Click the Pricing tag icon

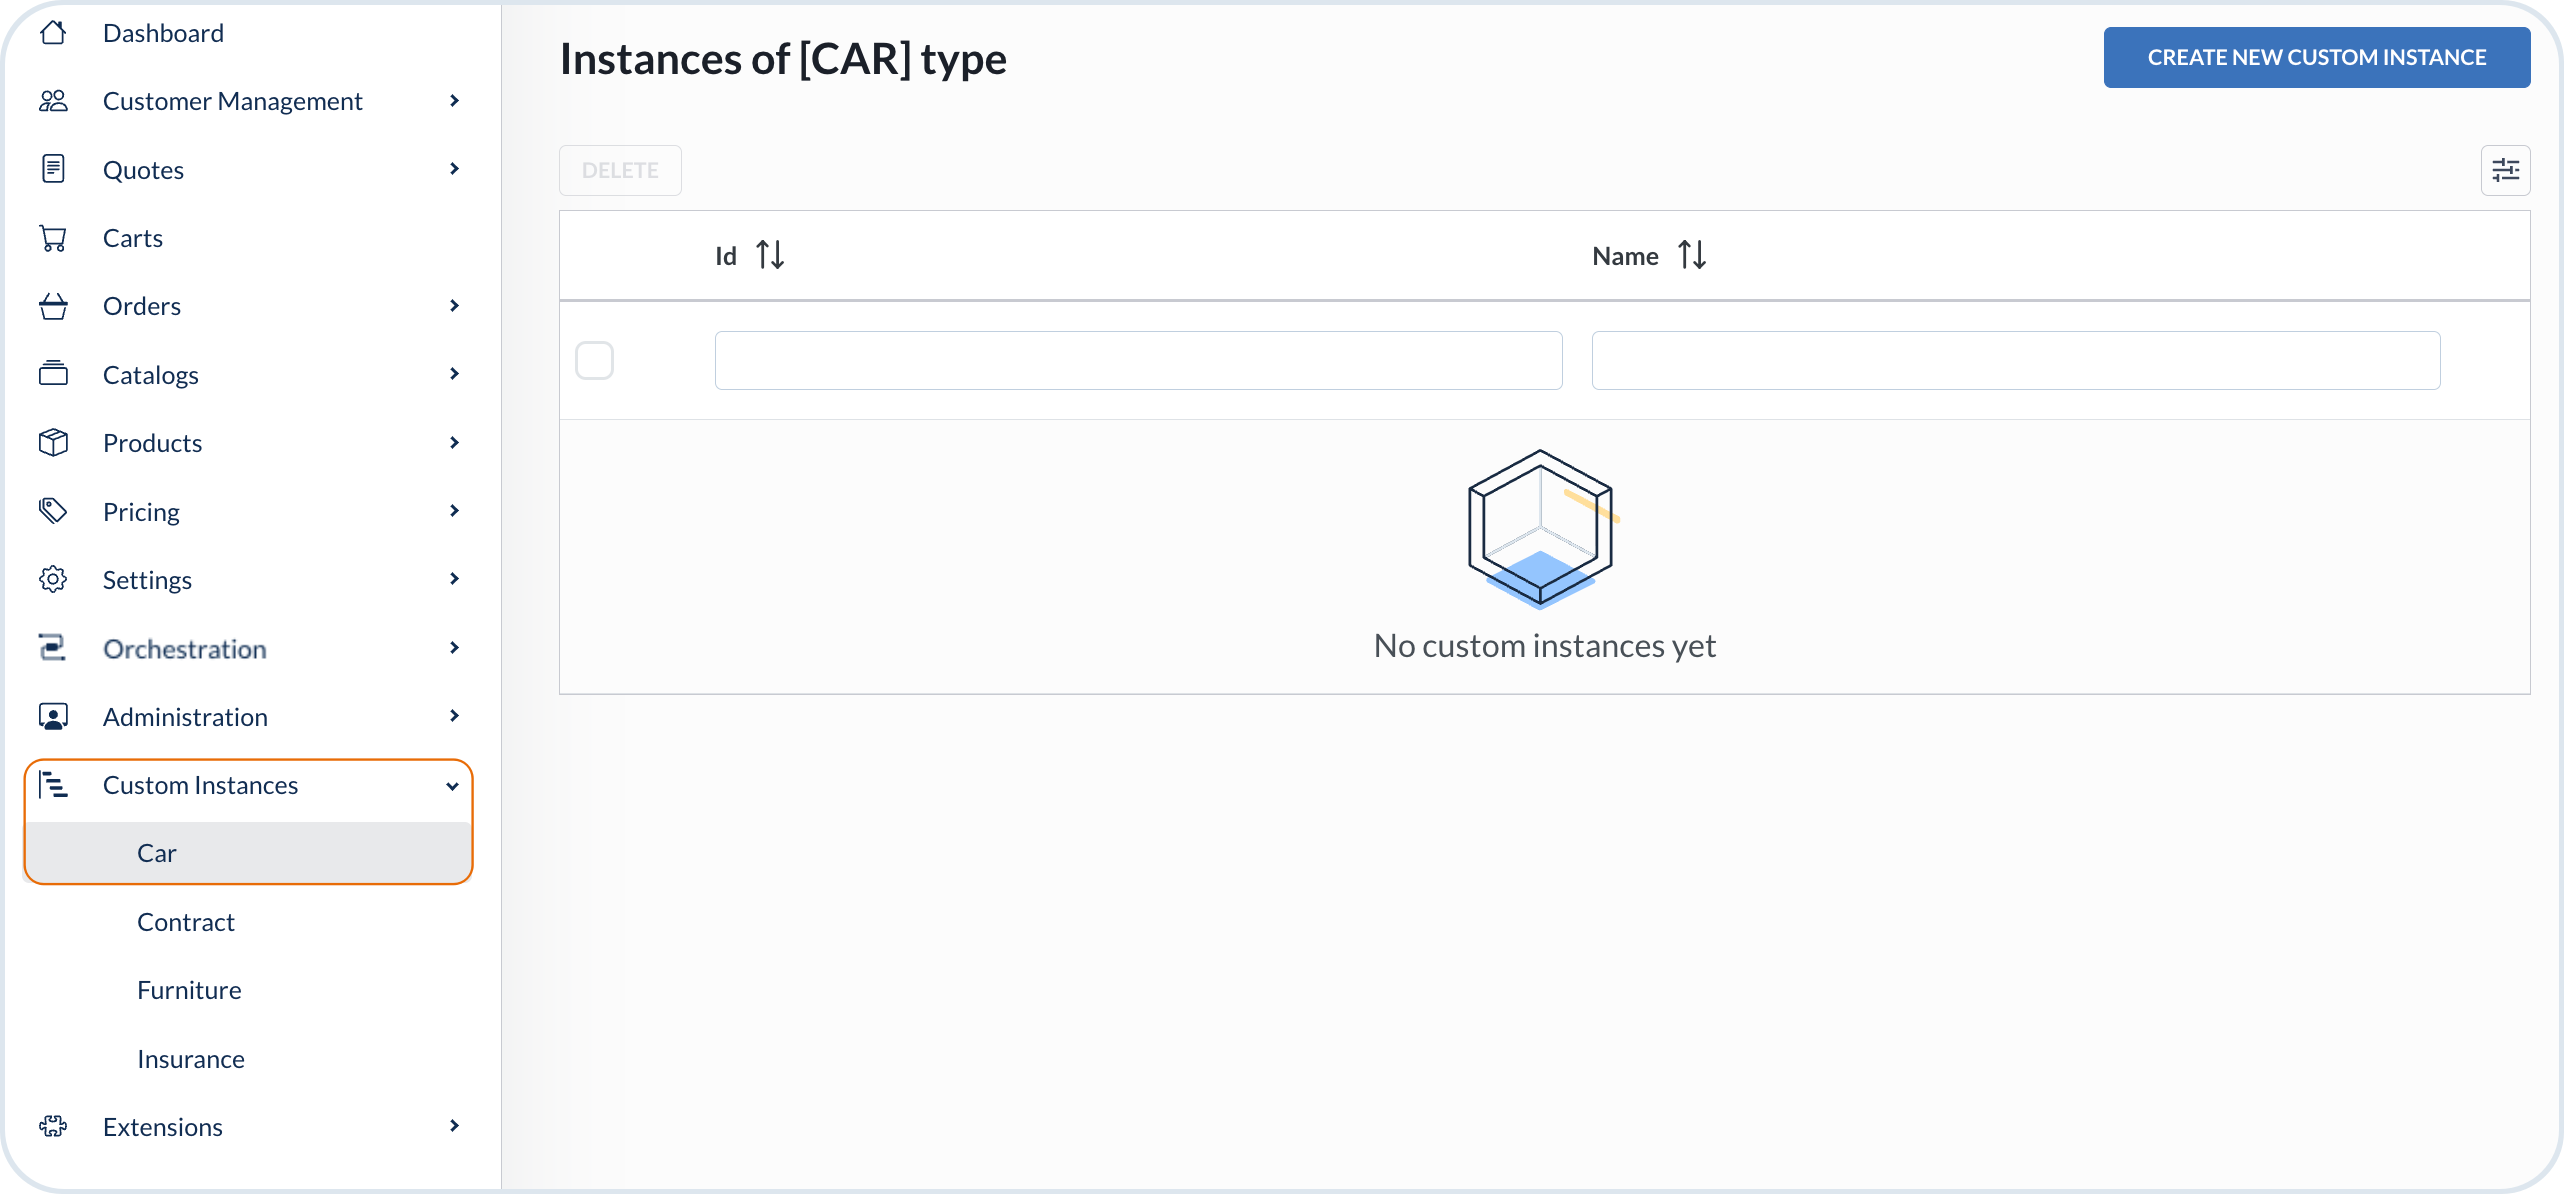click(53, 511)
